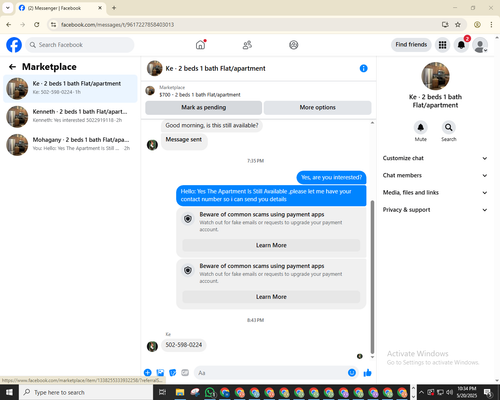View site information icon in address bar
This screenshot has width=500, height=400.
coord(53,24)
